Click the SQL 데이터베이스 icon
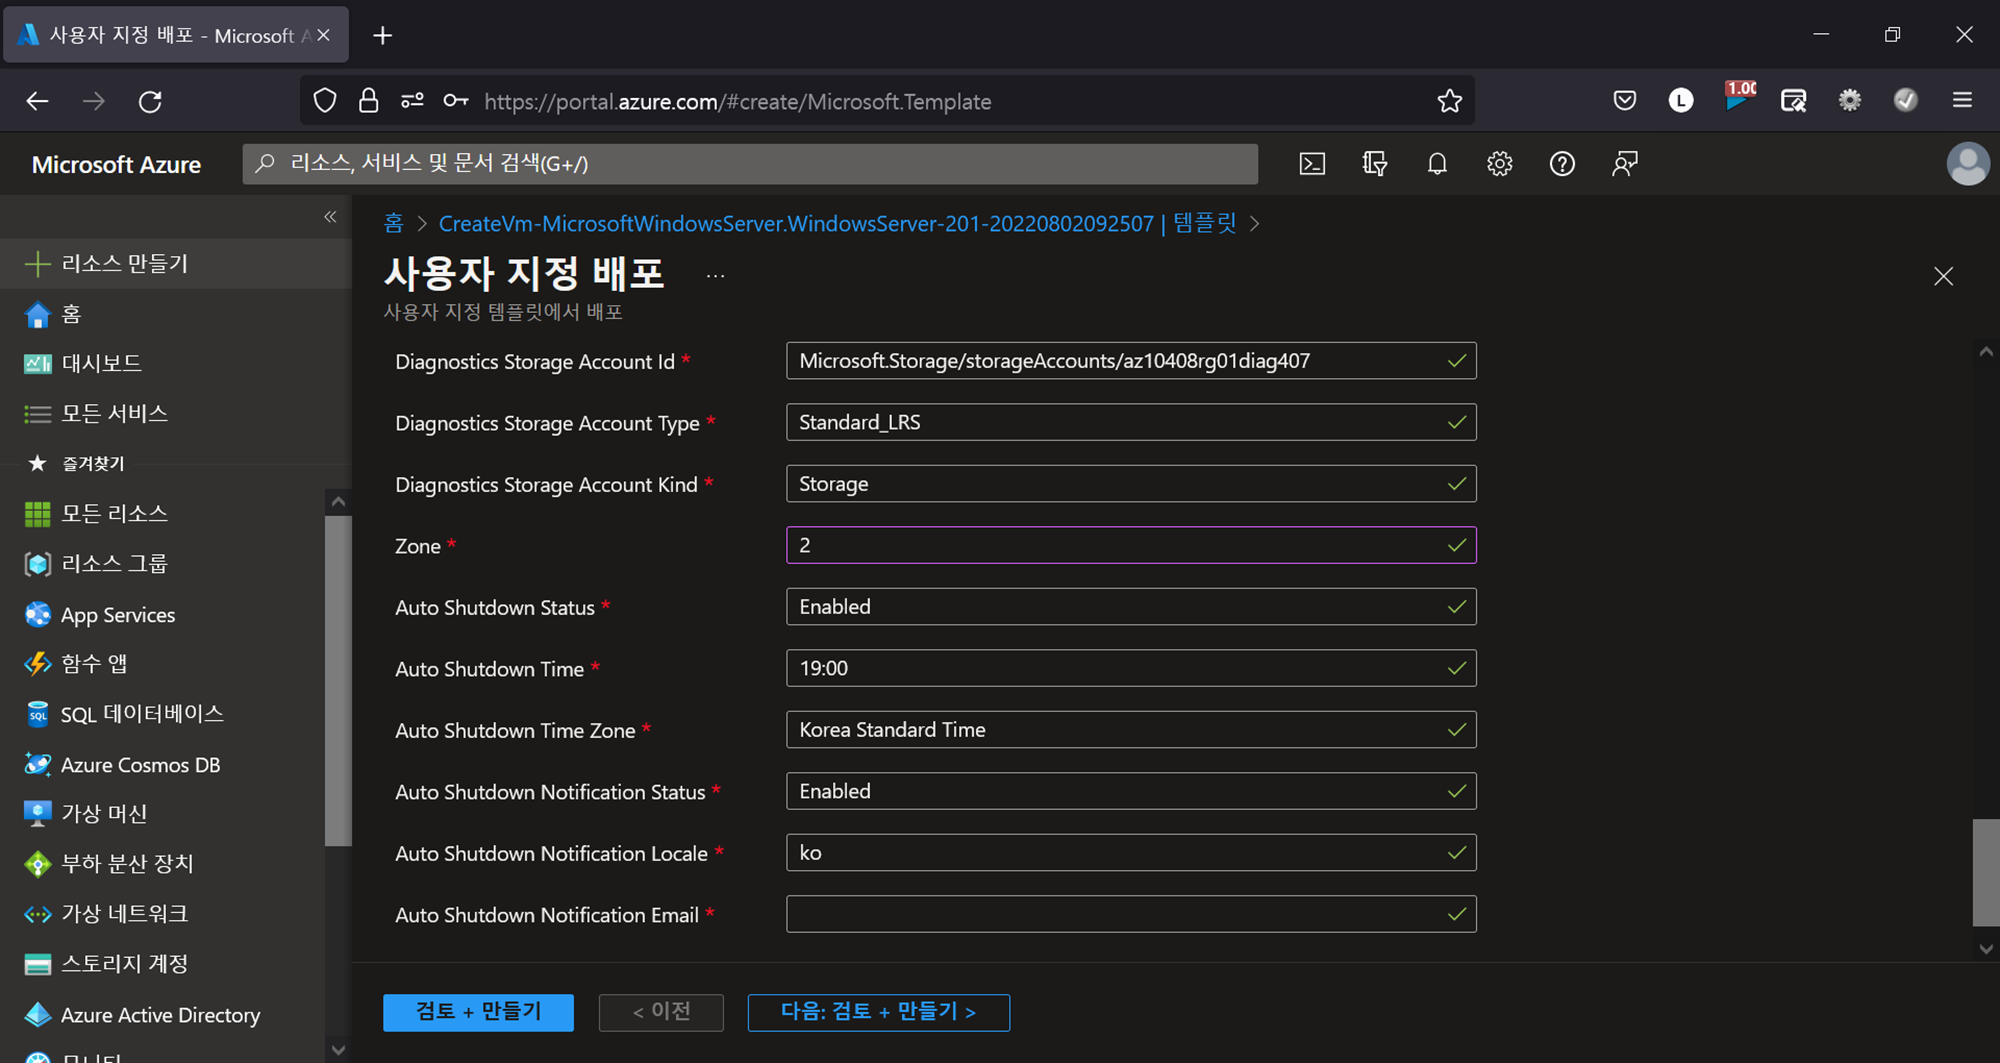Image resolution: width=2000 pixels, height=1063 pixels. tap(37, 714)
